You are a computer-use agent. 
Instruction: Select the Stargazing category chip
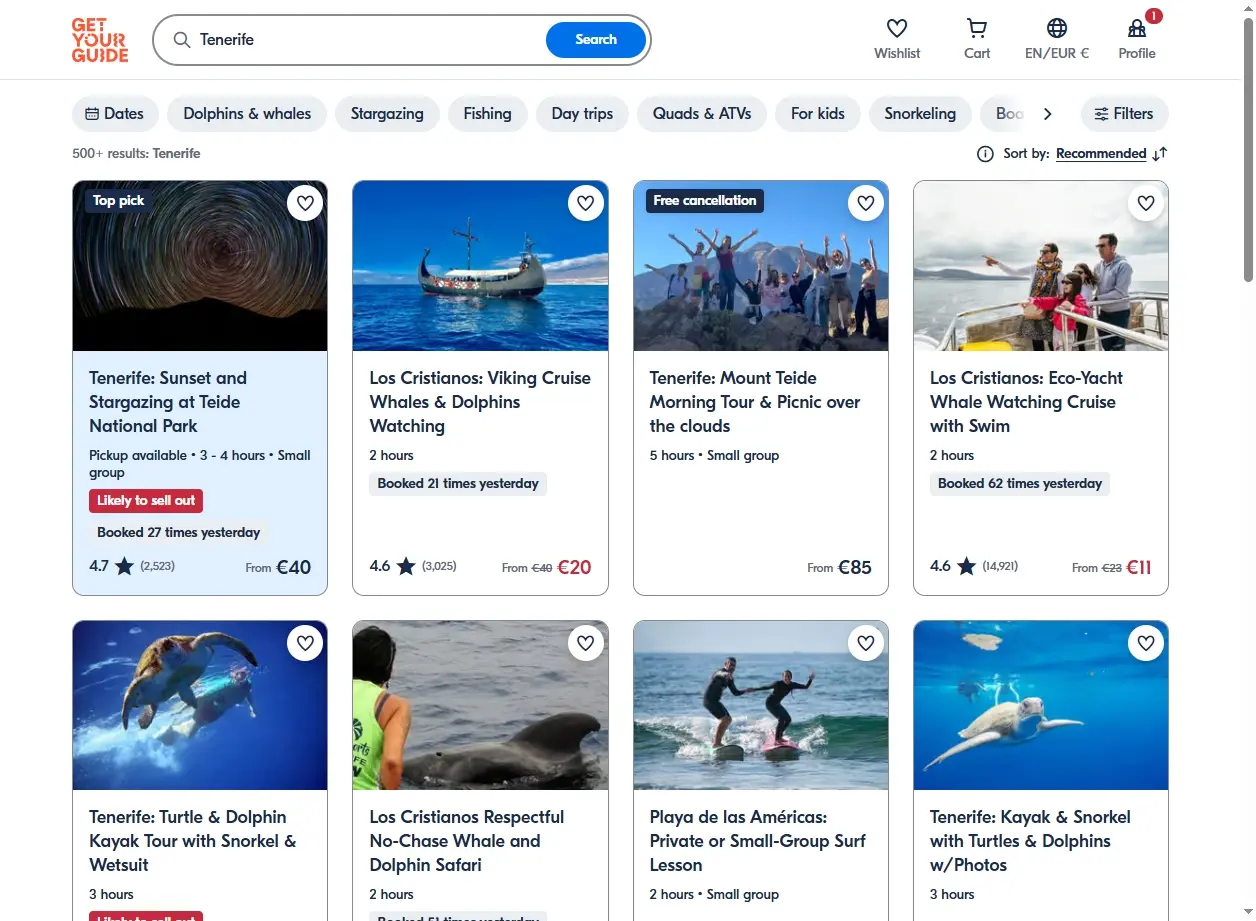click(x=387, y=114)
